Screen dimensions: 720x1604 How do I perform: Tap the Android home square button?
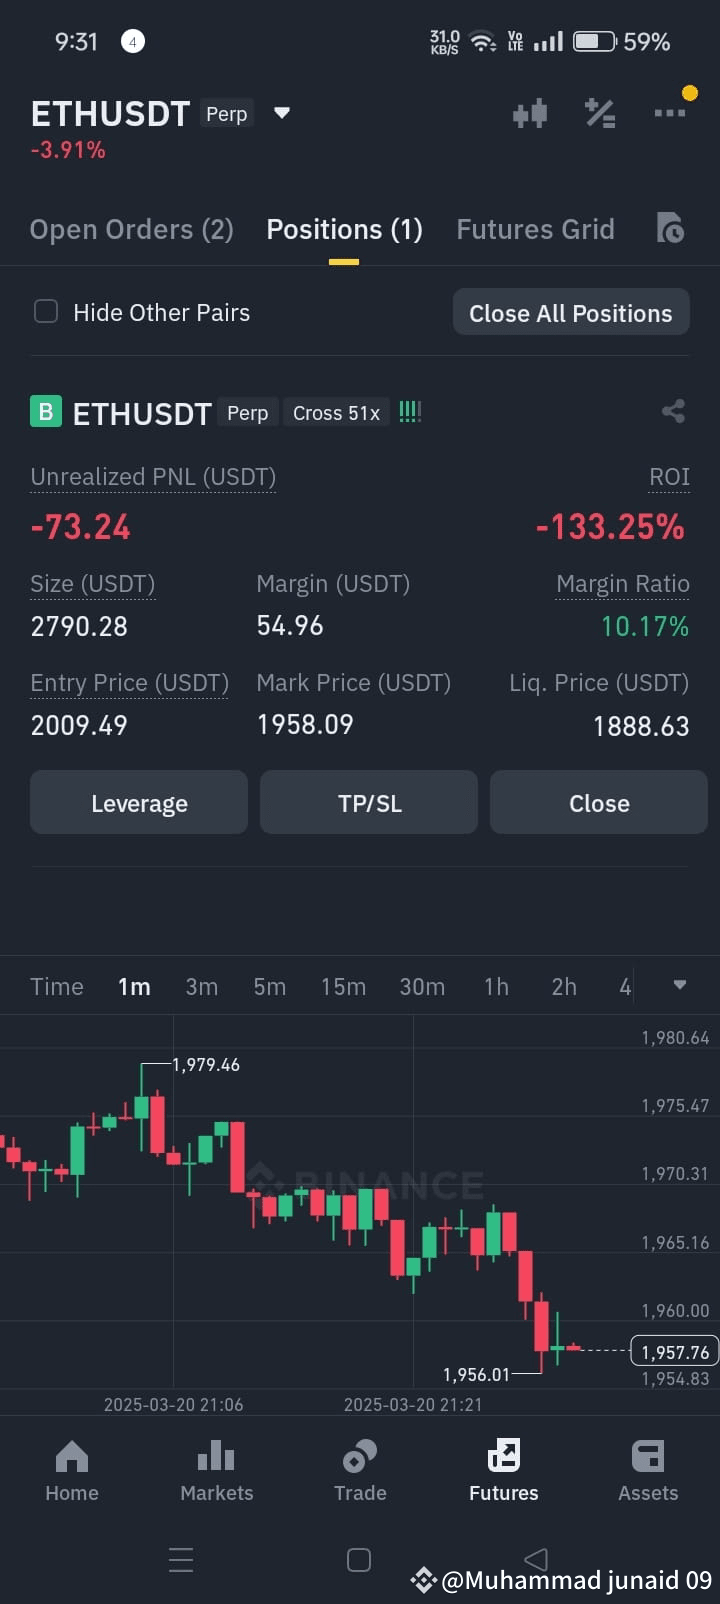(359, 1560)
